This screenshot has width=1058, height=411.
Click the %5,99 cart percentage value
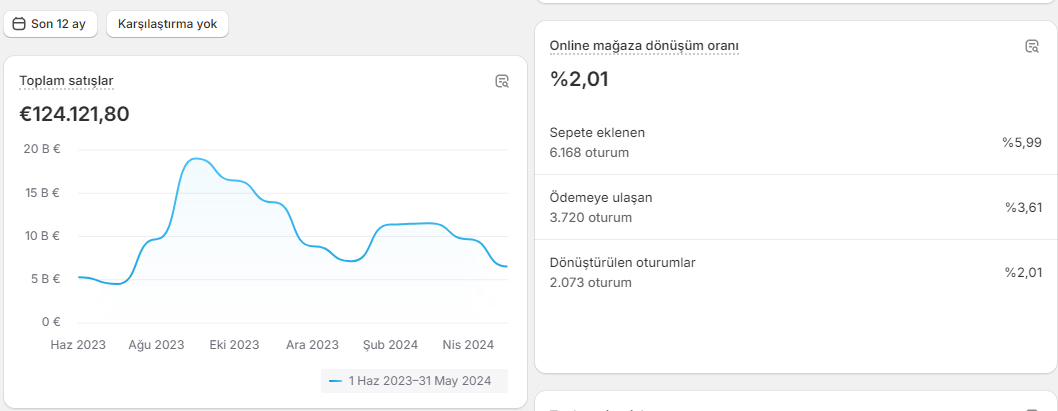click(1022, 142)
